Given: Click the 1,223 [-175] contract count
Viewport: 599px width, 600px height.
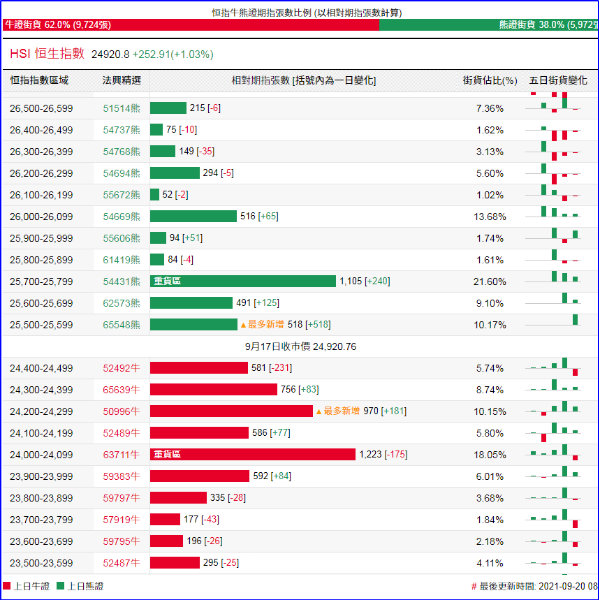Looking at the screenshot, I should [x=383, y=454].
